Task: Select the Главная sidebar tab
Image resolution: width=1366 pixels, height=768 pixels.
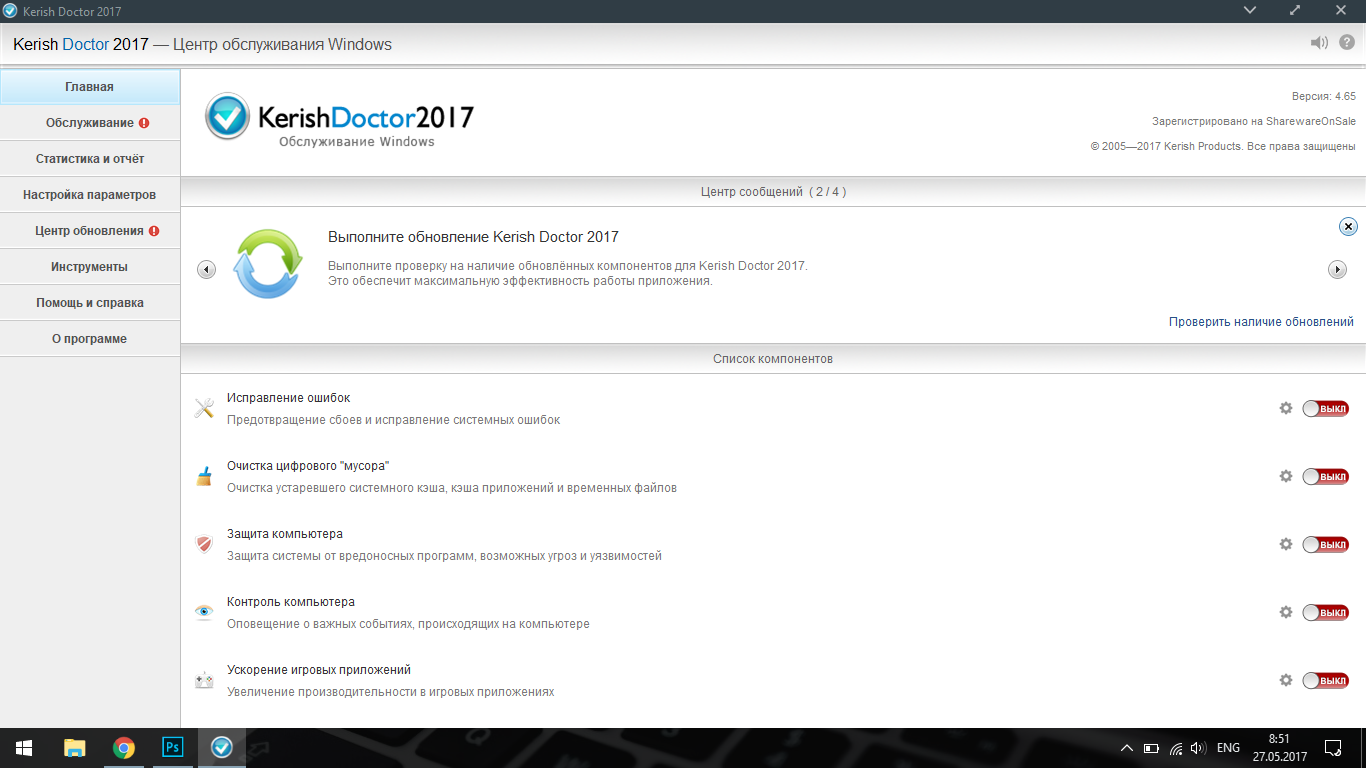Action: tap(90, 87)
